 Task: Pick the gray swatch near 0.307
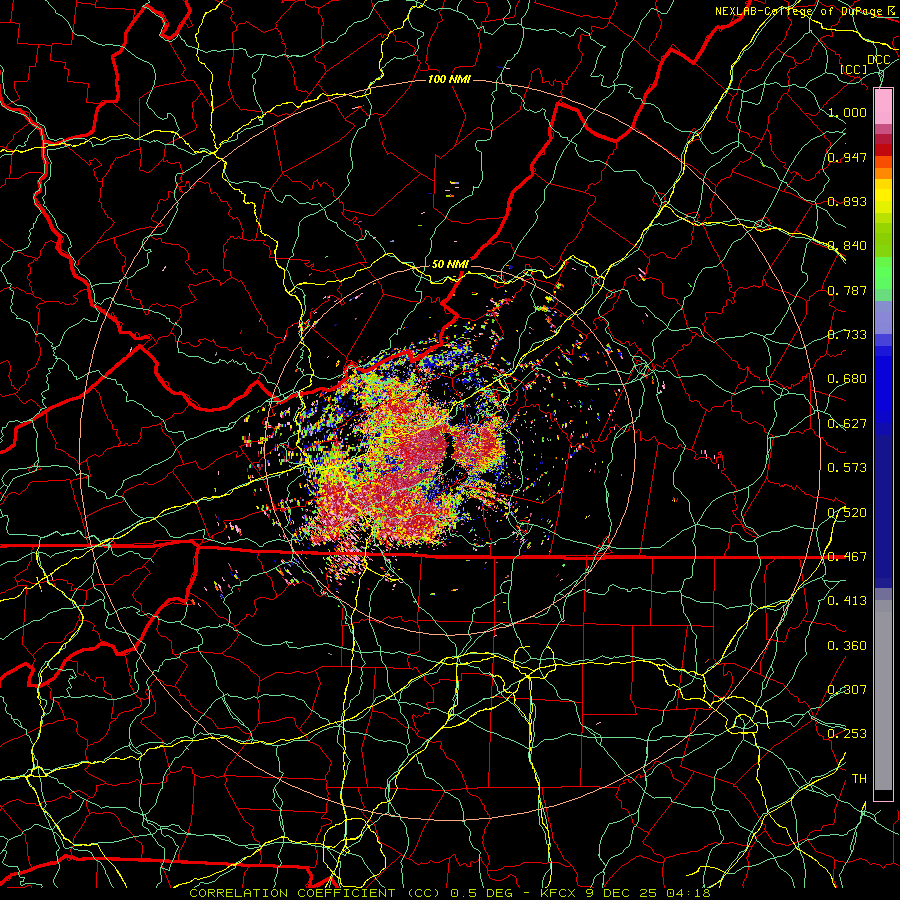[883, 695]
